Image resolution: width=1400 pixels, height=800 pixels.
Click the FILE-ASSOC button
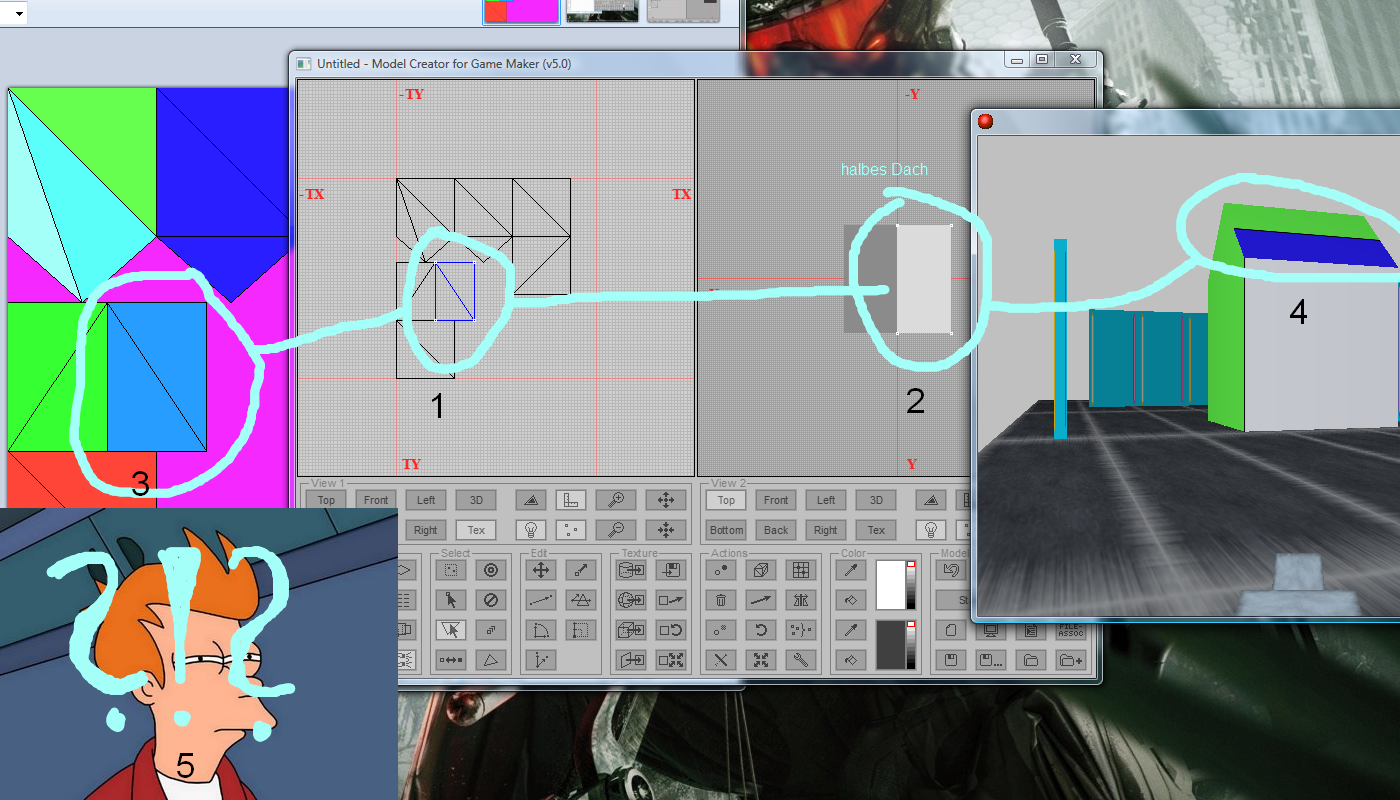pyautogui.click(x=1070, y=631)
